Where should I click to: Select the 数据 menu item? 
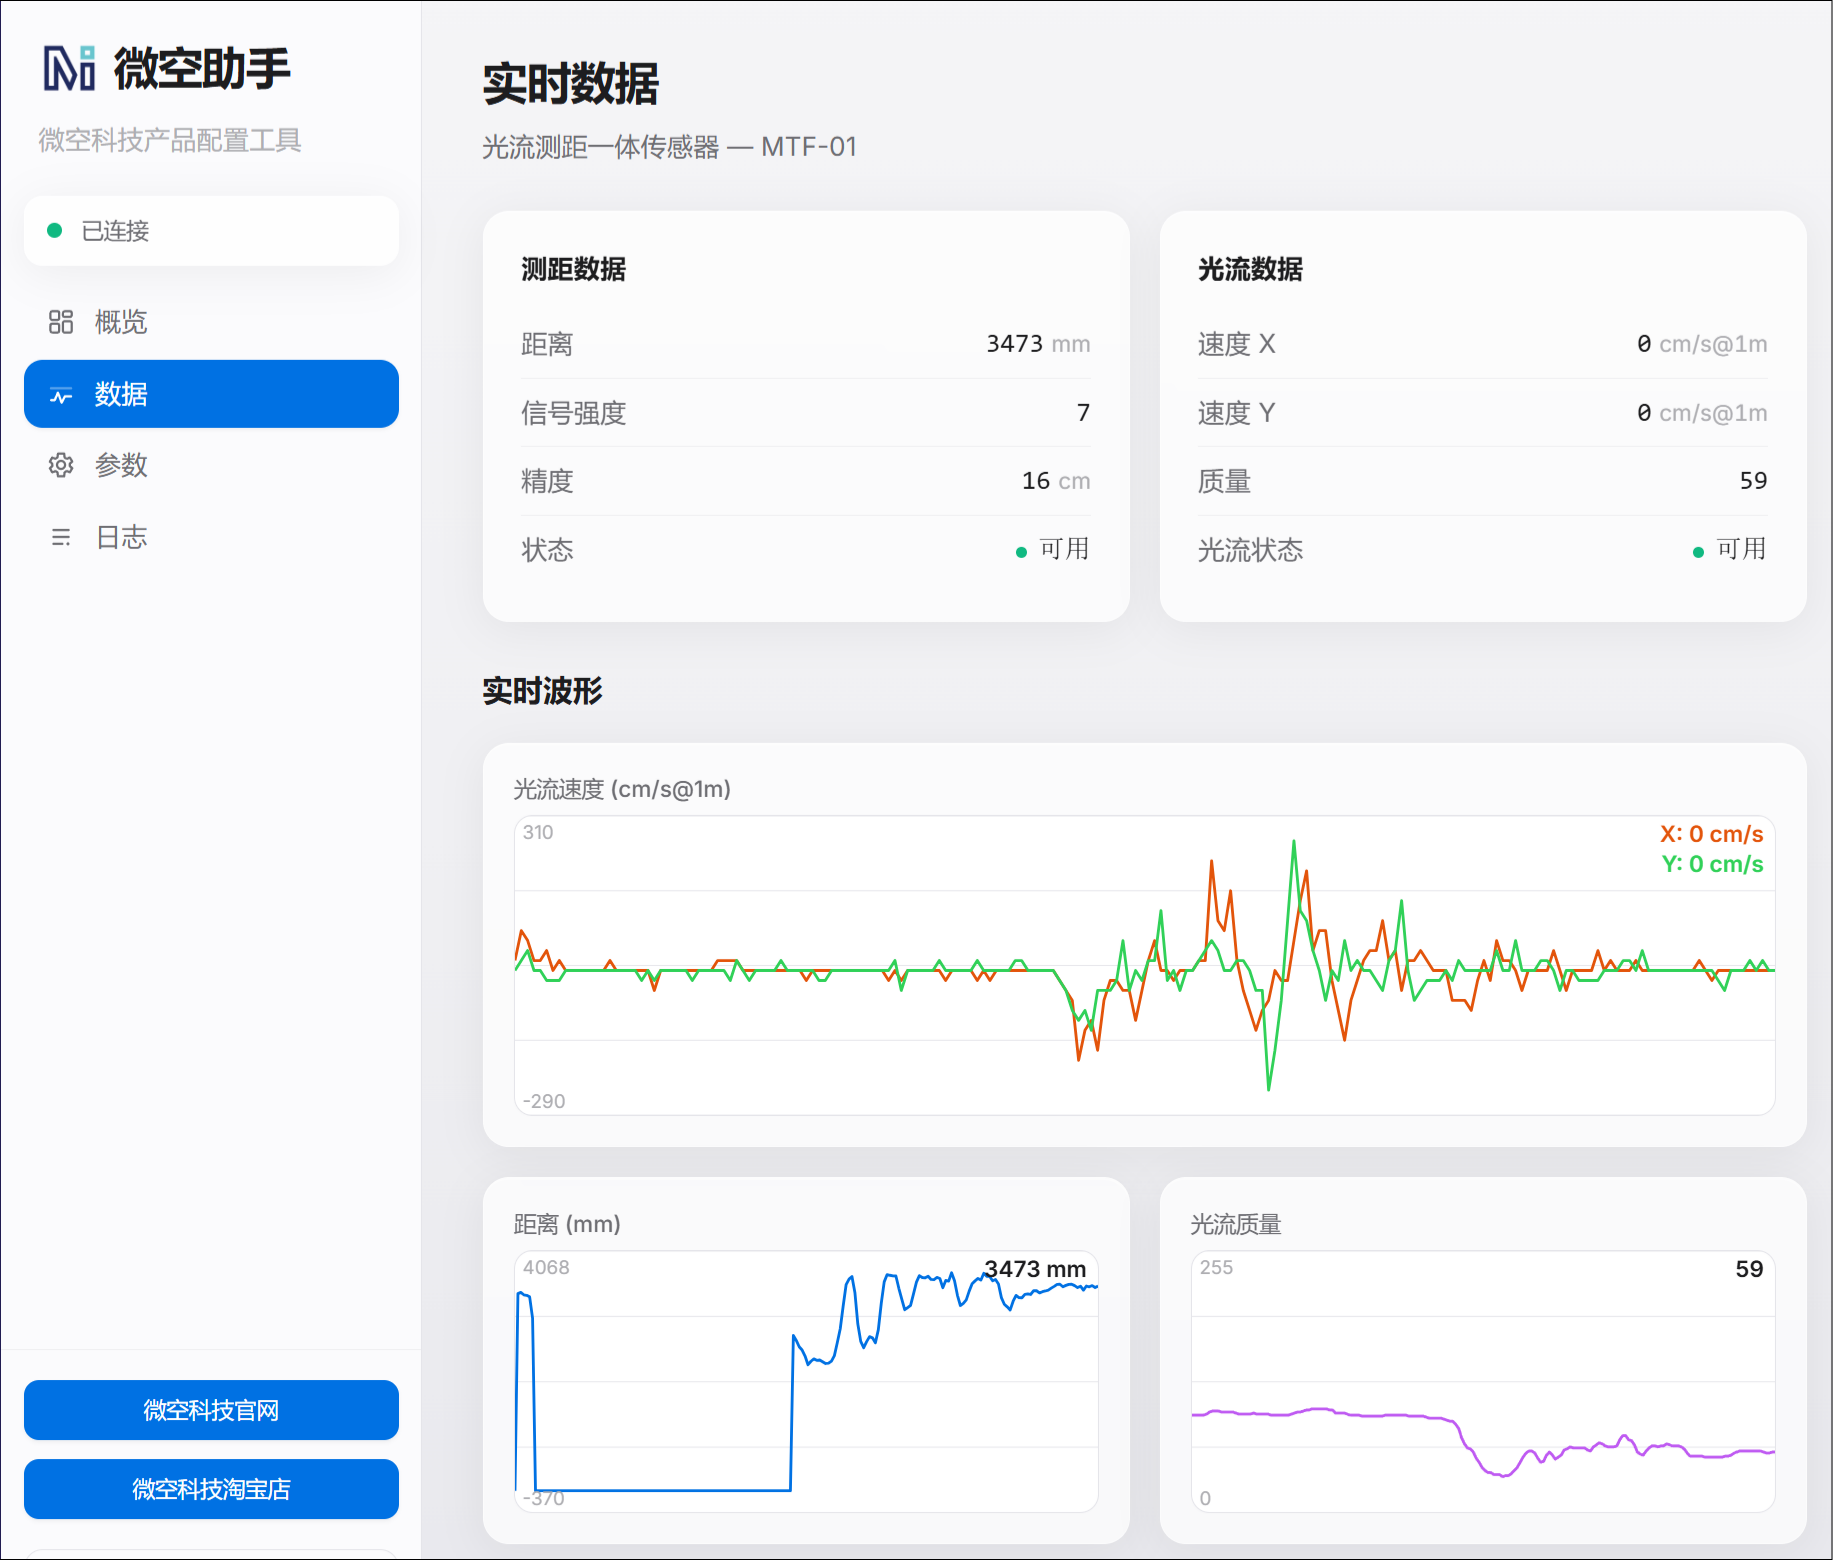click(x=211, y=394)
